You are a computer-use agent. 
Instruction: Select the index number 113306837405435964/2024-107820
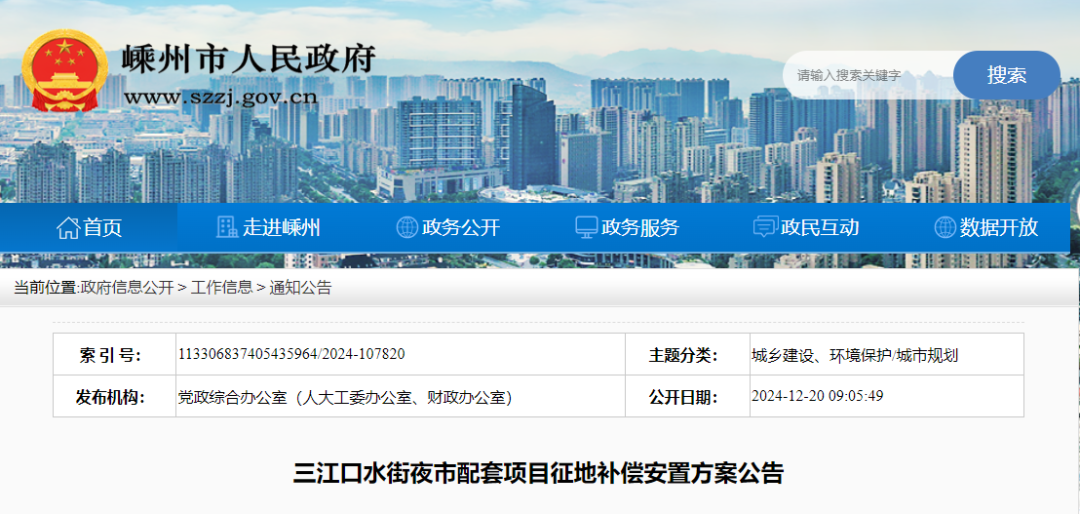pos(291,355)
